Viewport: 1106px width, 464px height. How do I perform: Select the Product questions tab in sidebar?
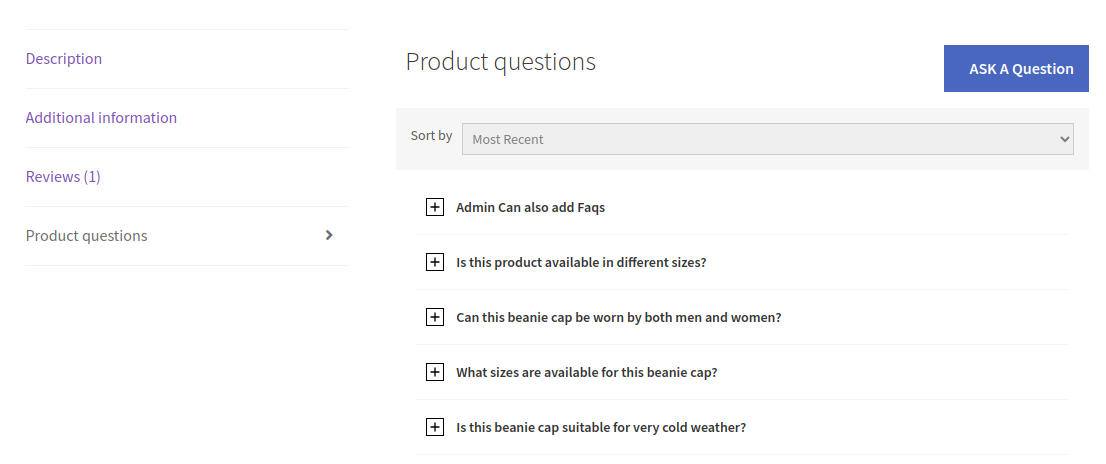[x=87, y=236]
